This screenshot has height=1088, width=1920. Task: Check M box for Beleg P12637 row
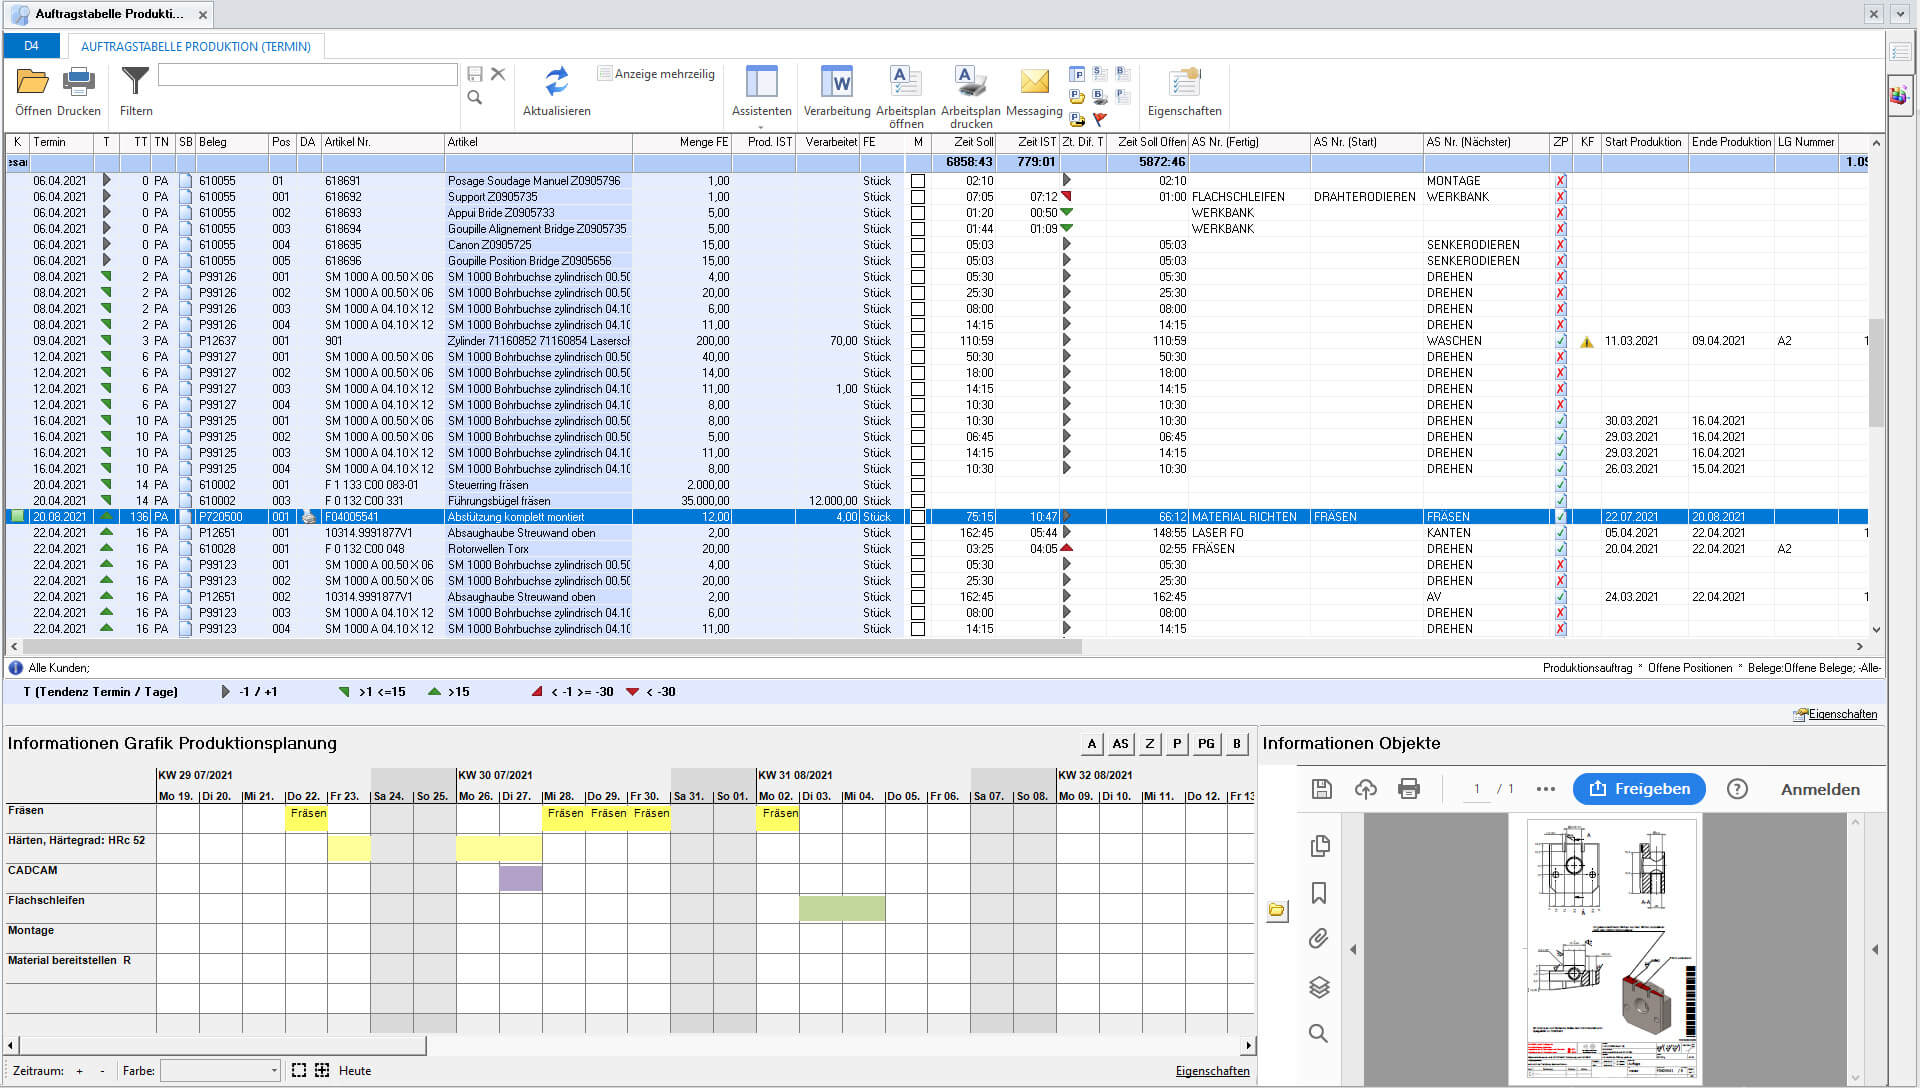[918, 341]
